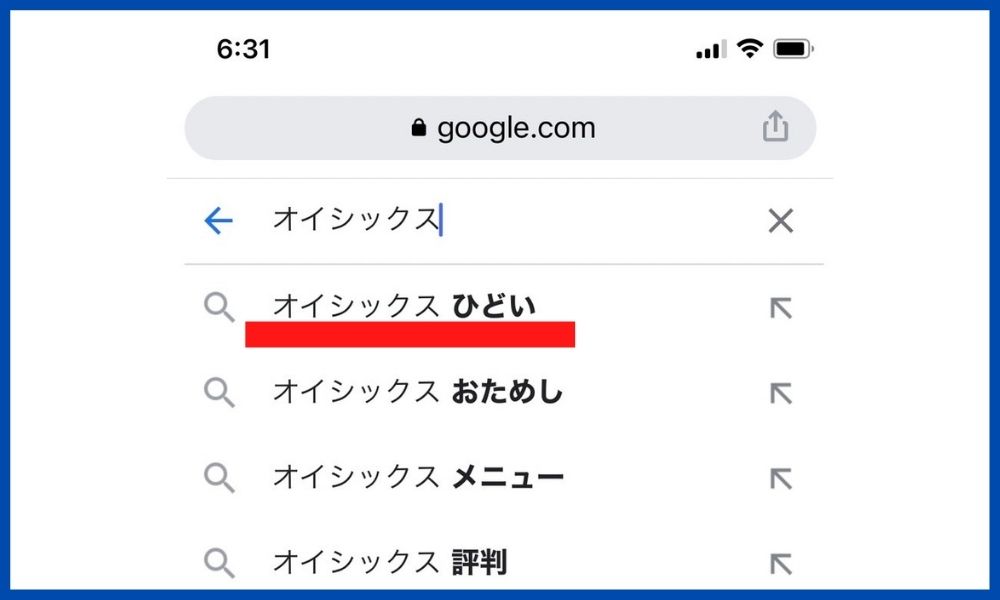Viewport: 1000px width, 600px height.
Task: Click magnifier icon beside オイシックス おためし
Action: (x=219, y=392)
